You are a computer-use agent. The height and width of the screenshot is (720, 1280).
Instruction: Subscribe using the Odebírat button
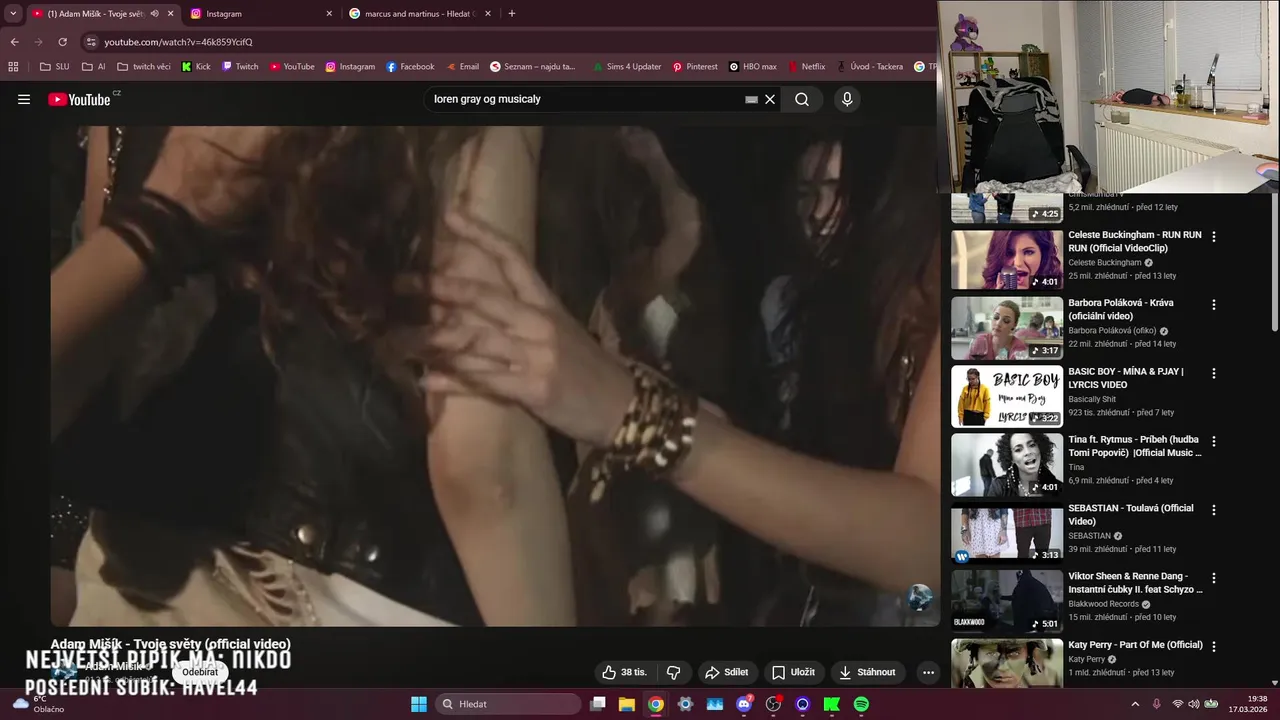pos(200,672)
